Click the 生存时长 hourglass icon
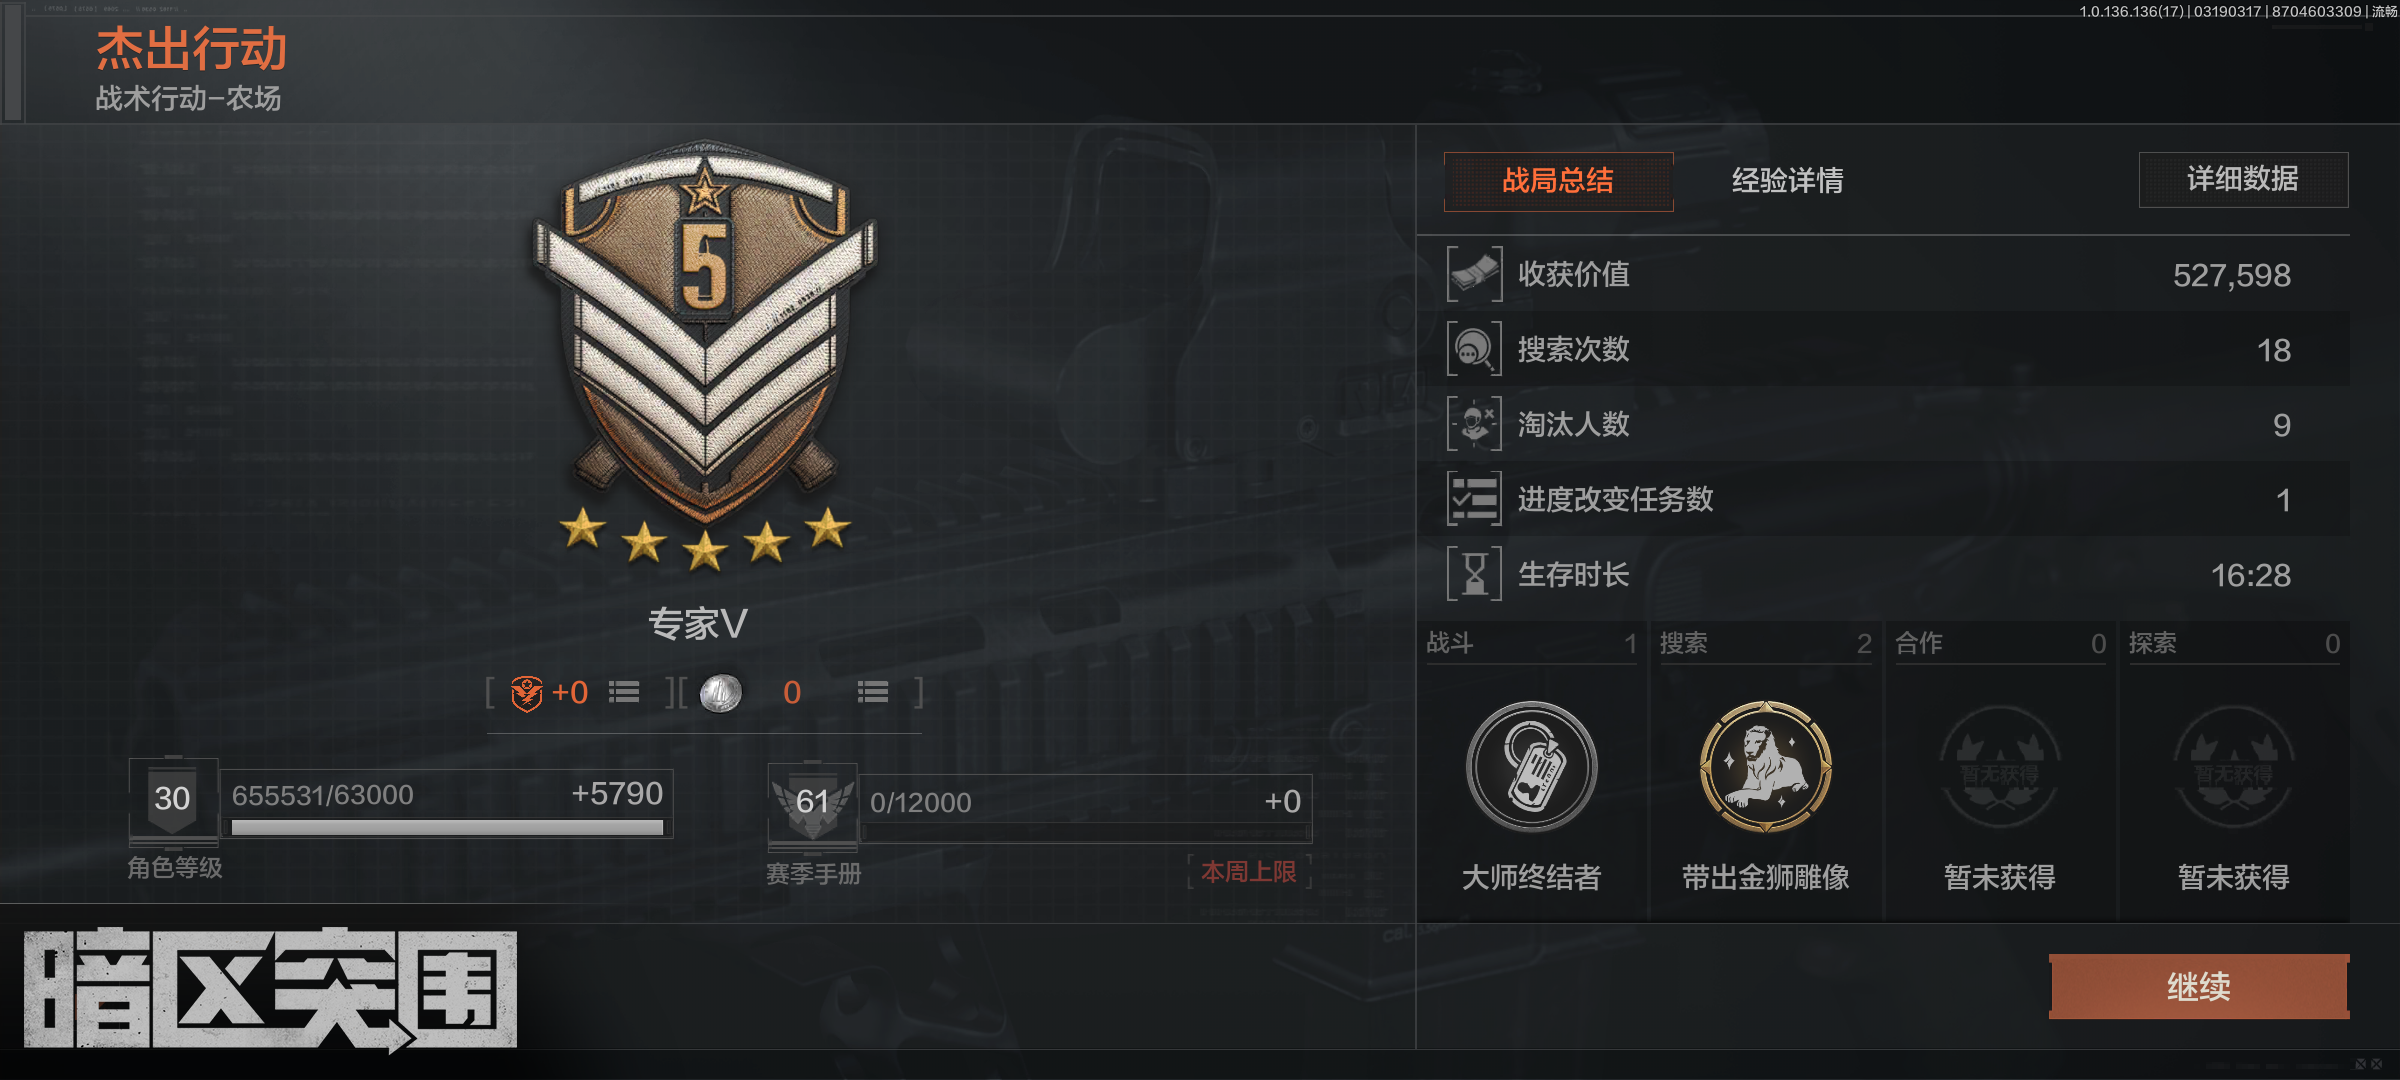2400x1080 pixels. pyautogui.click(x=1474, y=574)
